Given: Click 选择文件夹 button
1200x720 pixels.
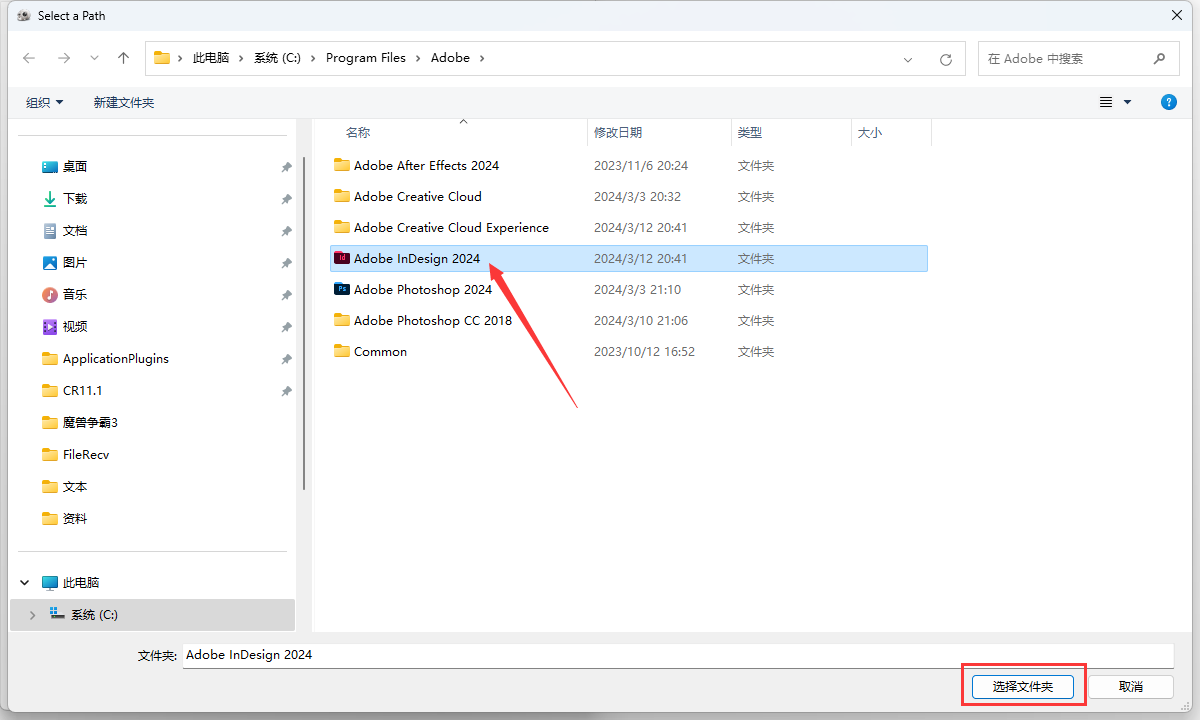Looking at the screenshot, I should coord(1023,687).
